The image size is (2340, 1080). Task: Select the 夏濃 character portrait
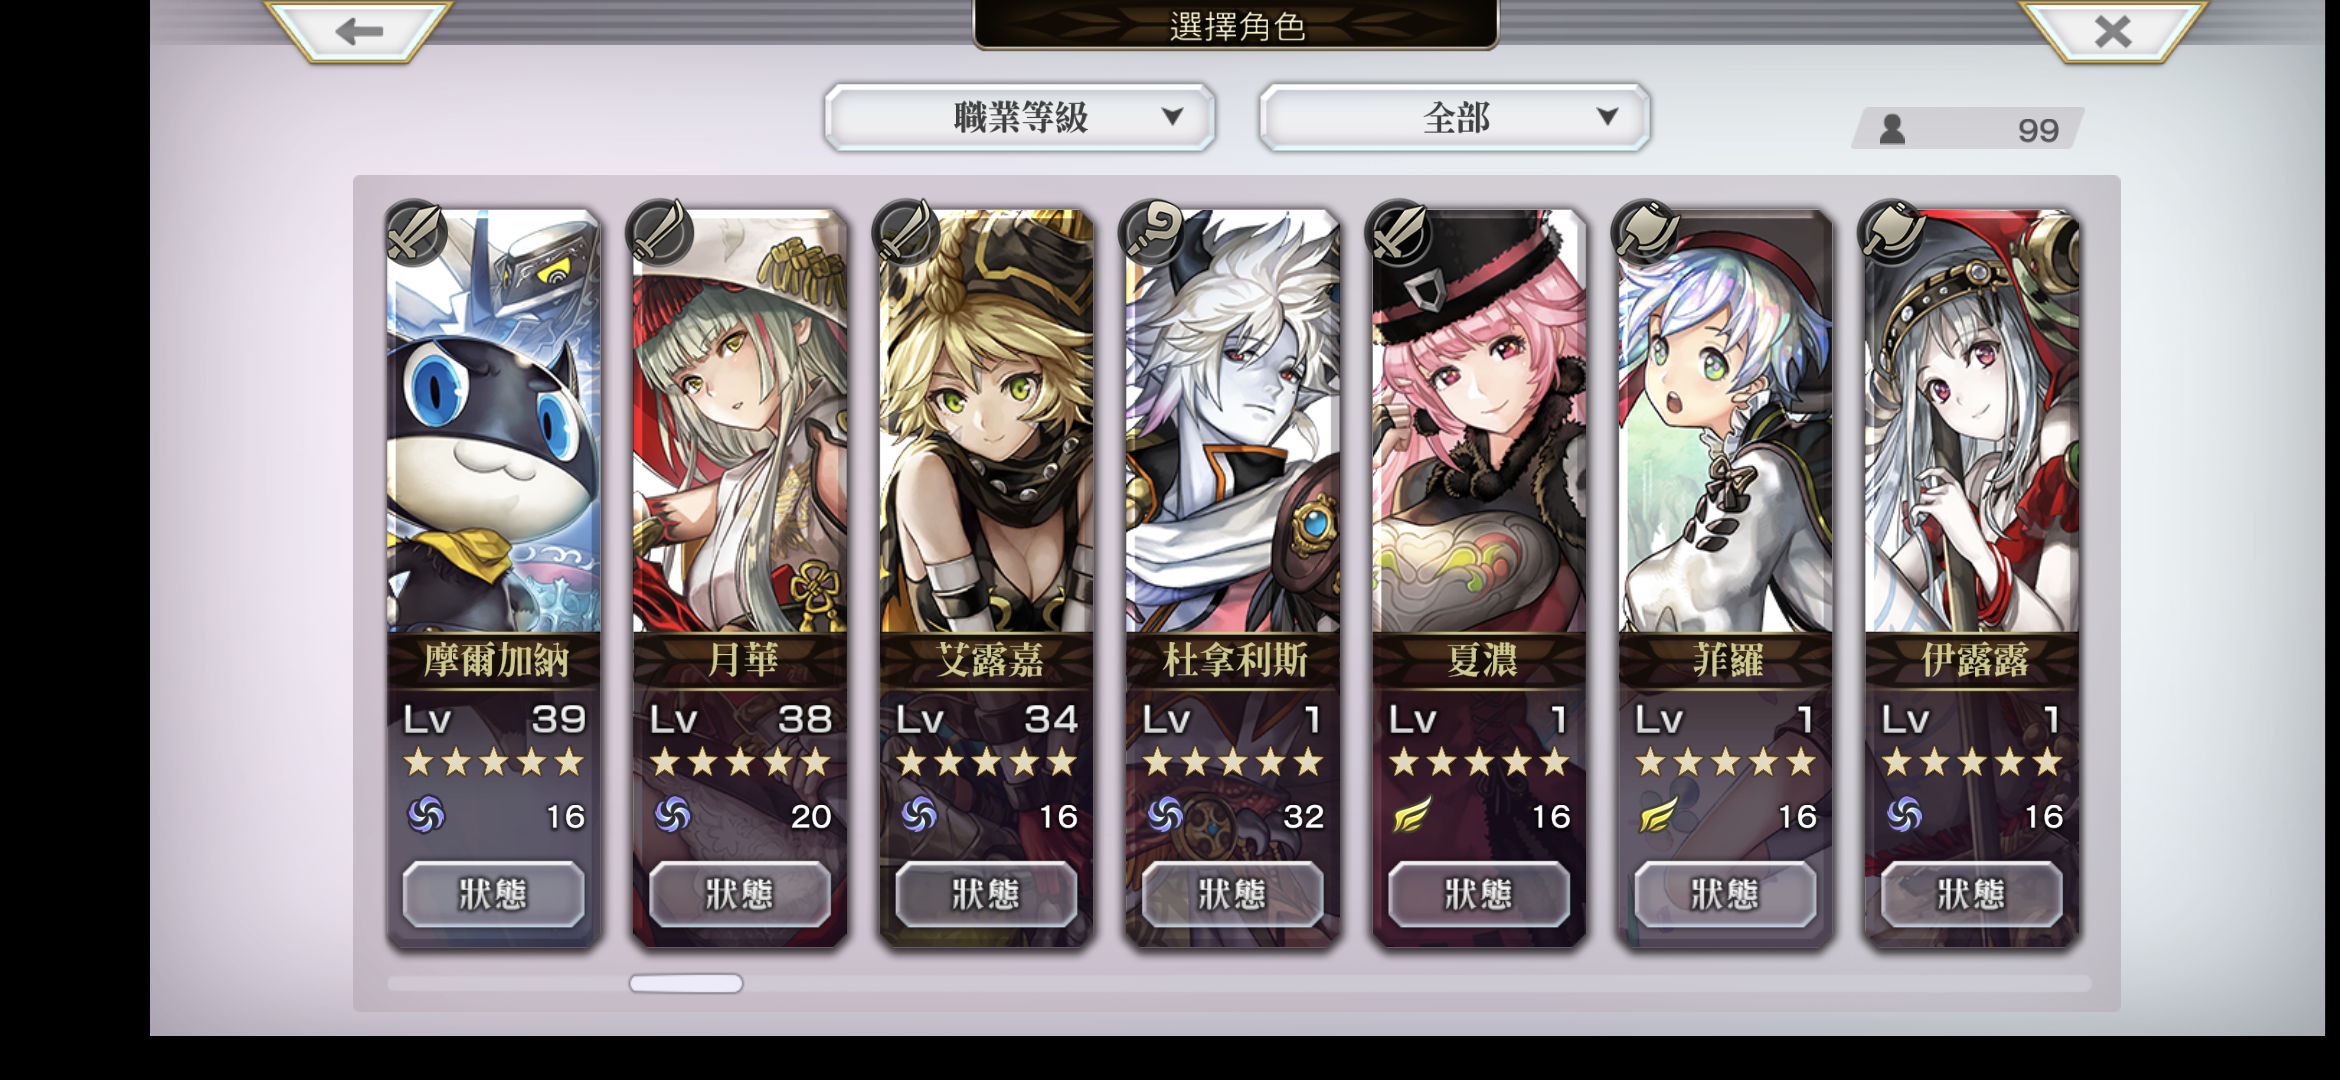(1479, 420)
